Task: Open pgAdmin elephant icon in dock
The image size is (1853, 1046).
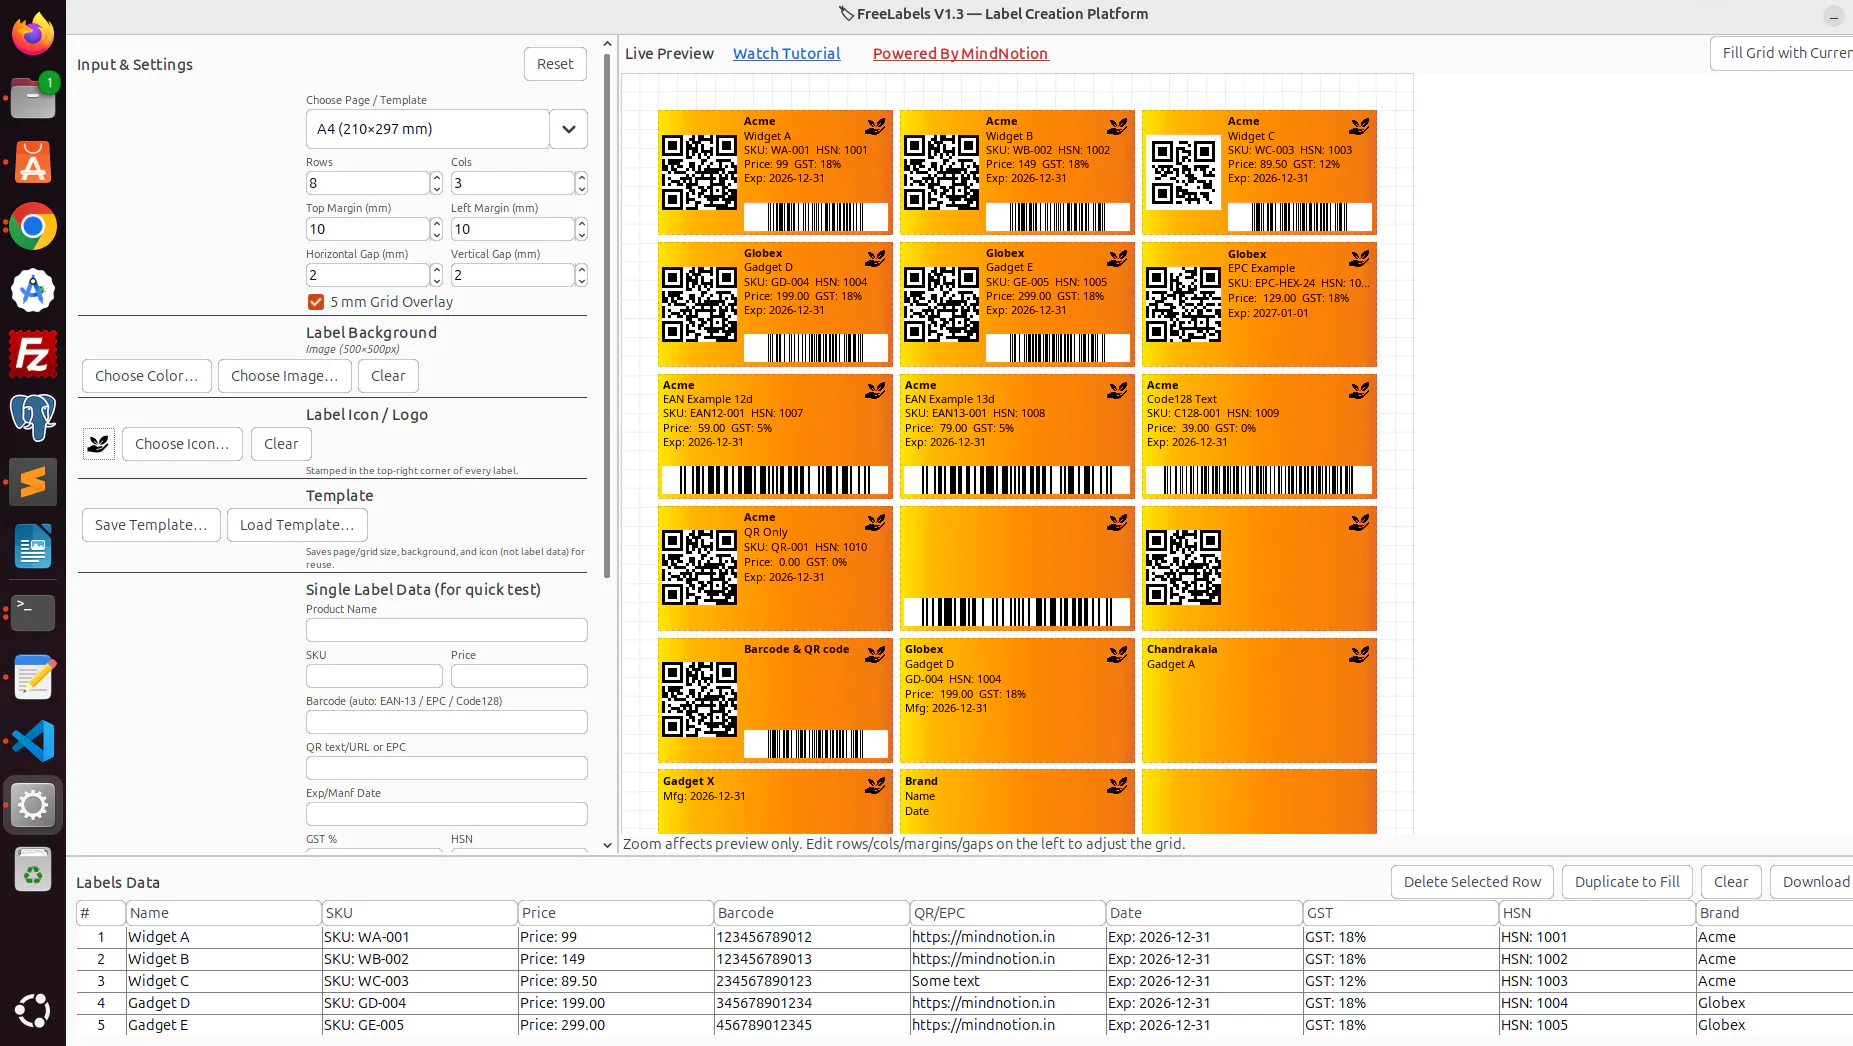Action: (x=33, y=418)
